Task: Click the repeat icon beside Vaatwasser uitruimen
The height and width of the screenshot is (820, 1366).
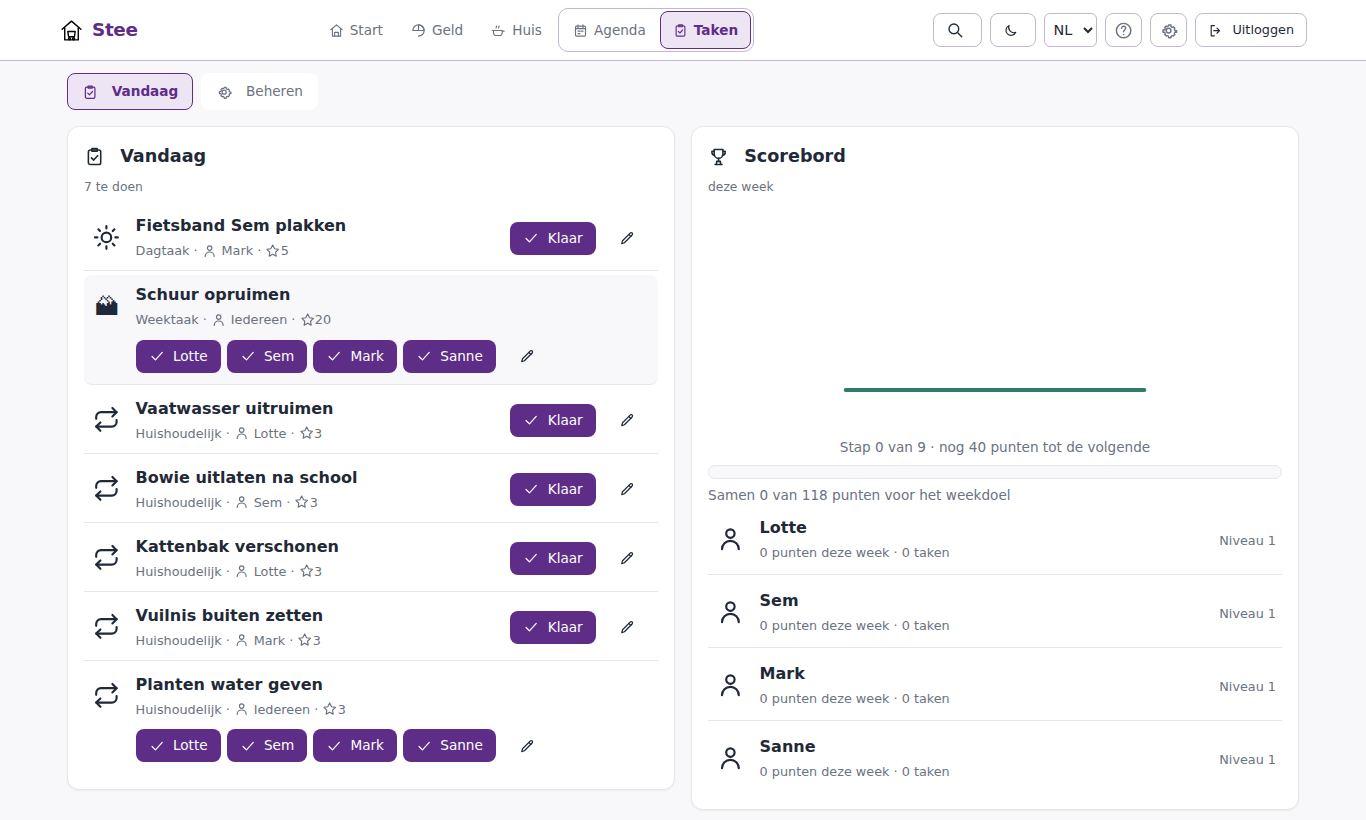Action: 106,420
